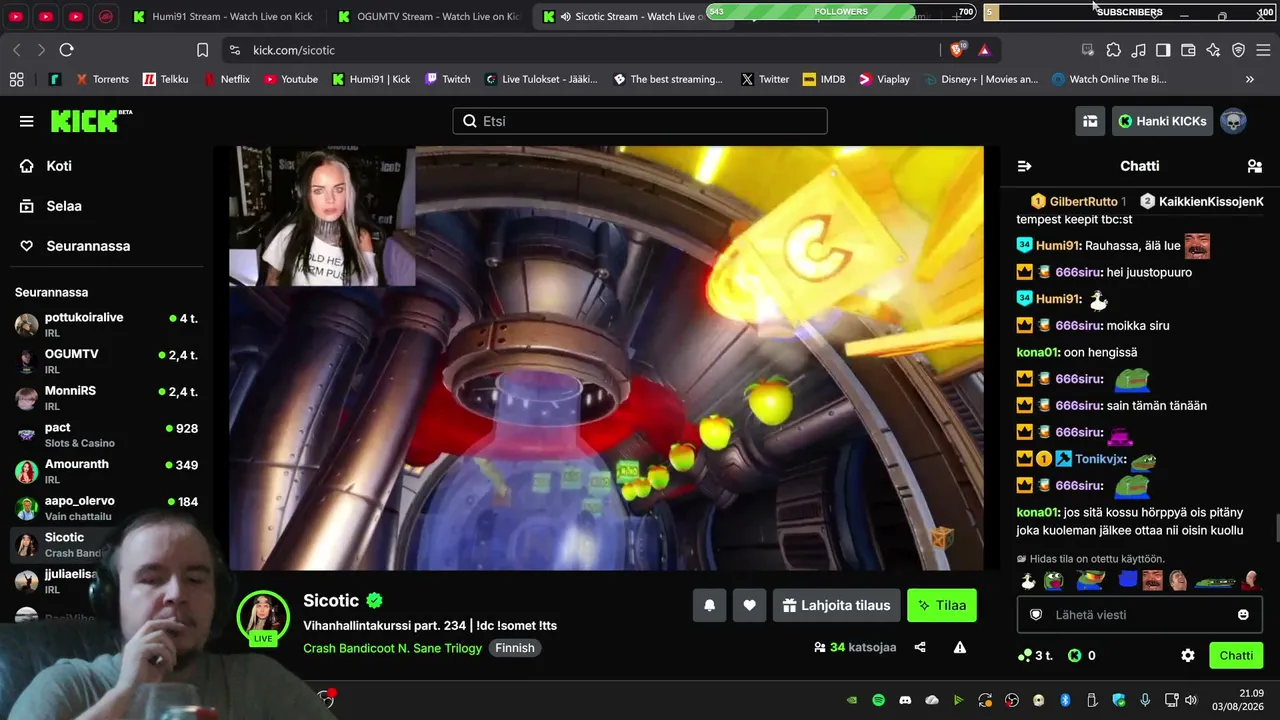Open the emote picker smiley
The width and height of the screenshot is (1280, 720).
point(1243,614)
